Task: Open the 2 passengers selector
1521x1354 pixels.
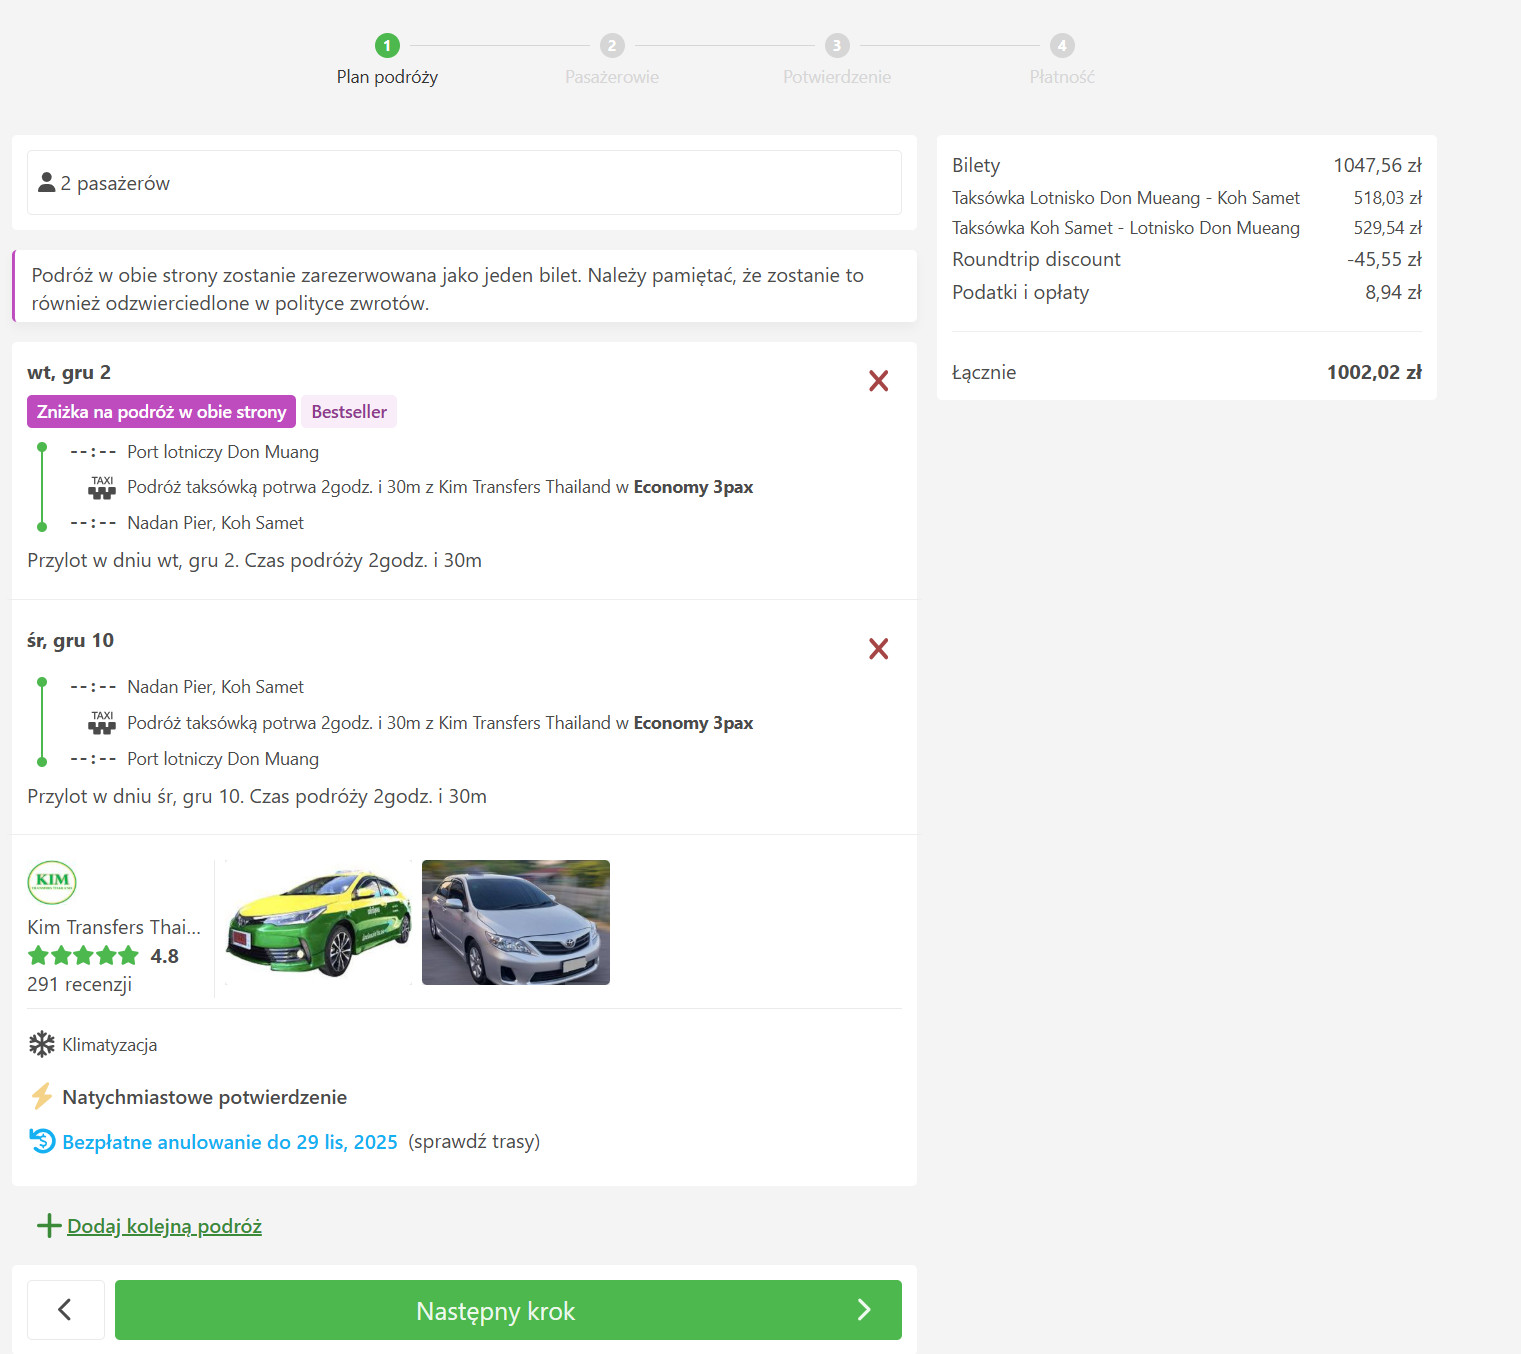Action: [x=464, y=183]
